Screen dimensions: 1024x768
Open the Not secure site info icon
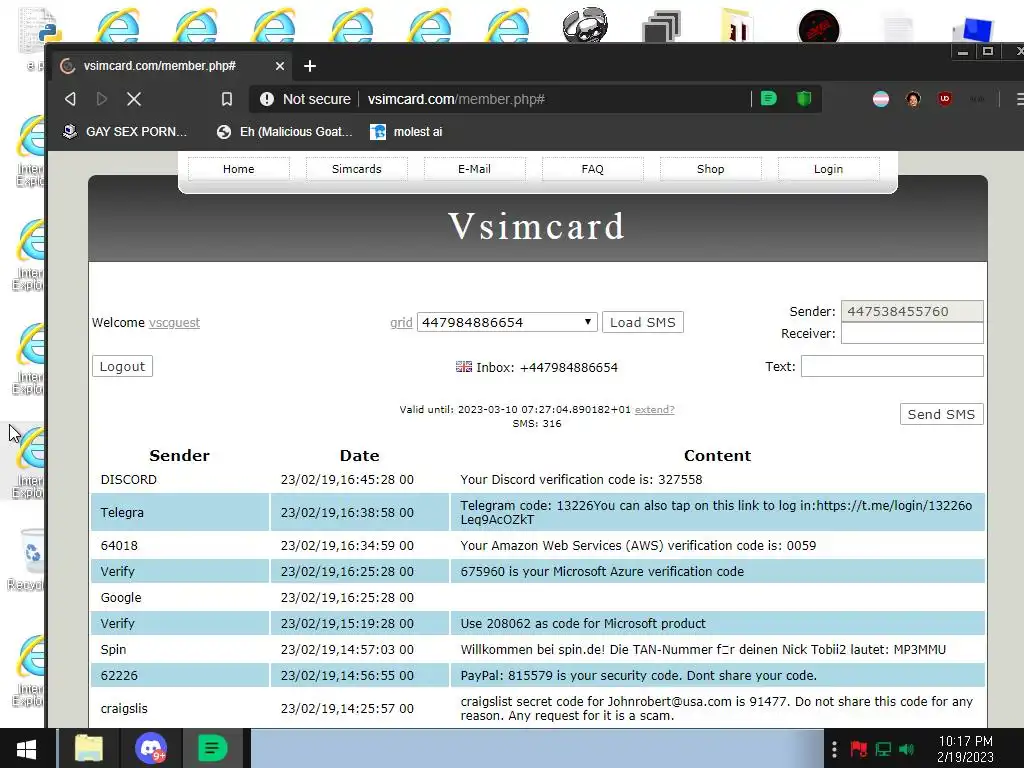266,99
